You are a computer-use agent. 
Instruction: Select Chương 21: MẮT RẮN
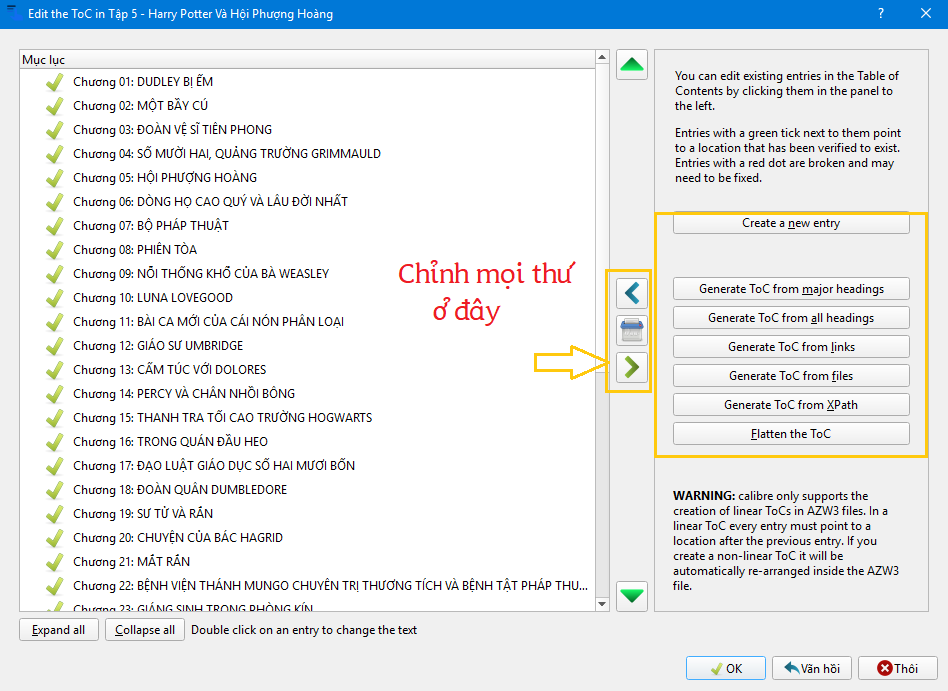pyautogui.click(x=131, y=562)
